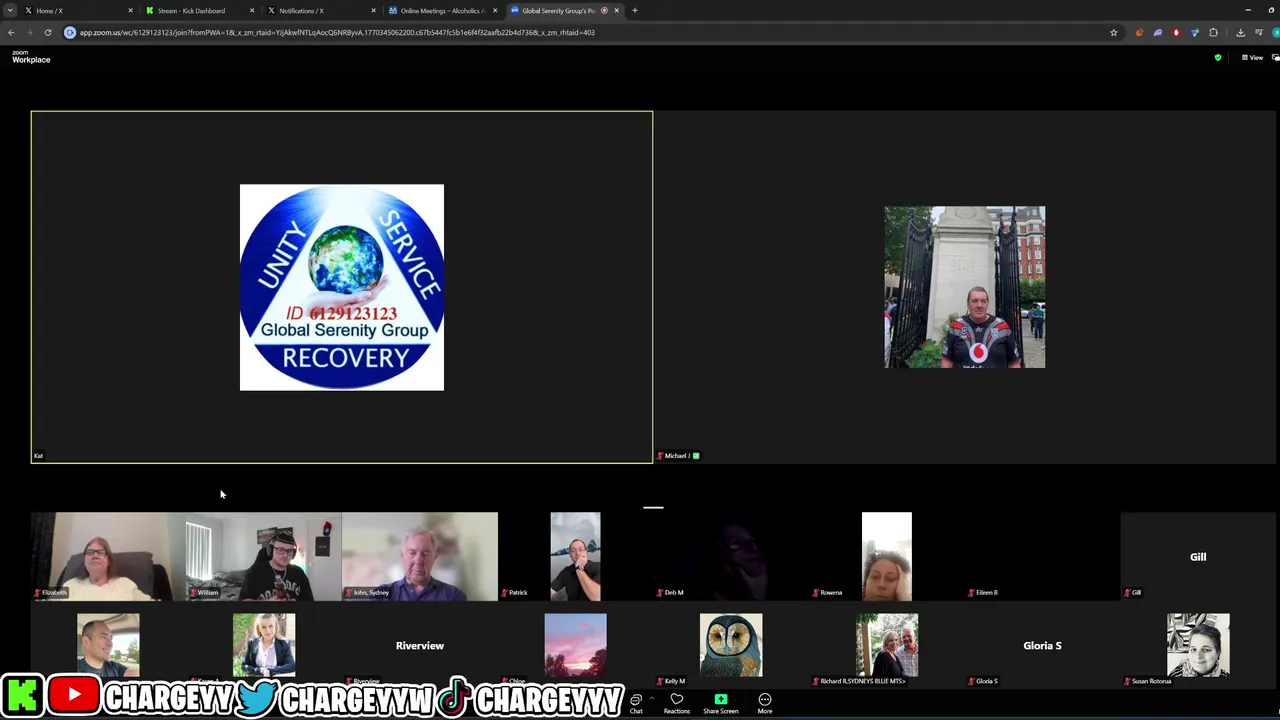Viewport: 1280px width, 720px height.
Task: Switch to the Notifications / X tab
Action: pyautogui.click(x=321, y=10)
